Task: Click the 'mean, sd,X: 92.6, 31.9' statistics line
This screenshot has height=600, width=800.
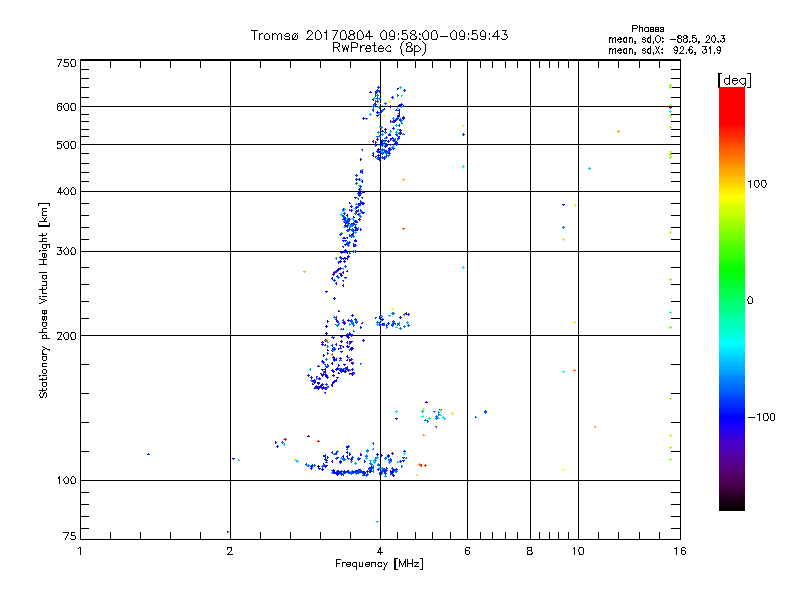Action: (x=664, y=50)
